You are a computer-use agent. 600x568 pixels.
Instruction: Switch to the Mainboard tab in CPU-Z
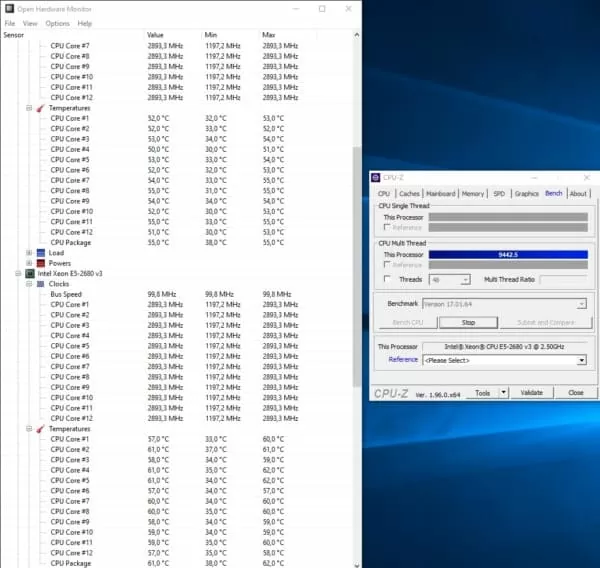point(441,194)
